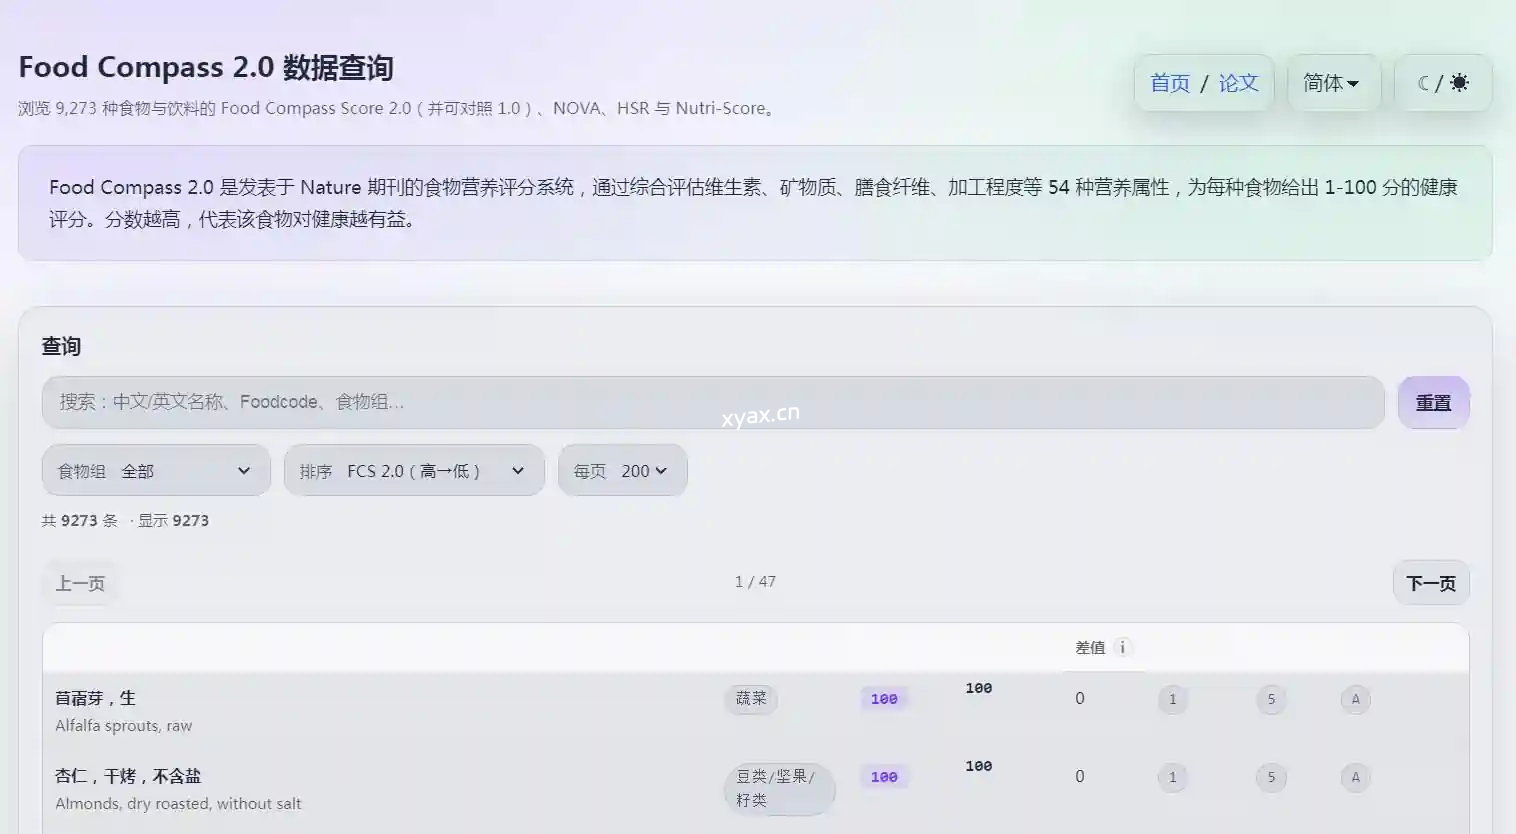Screen dimensions: 1516x834
Task: Open the 排序 FCS 2.0 sort dropdown
Action: click(413, 471)
